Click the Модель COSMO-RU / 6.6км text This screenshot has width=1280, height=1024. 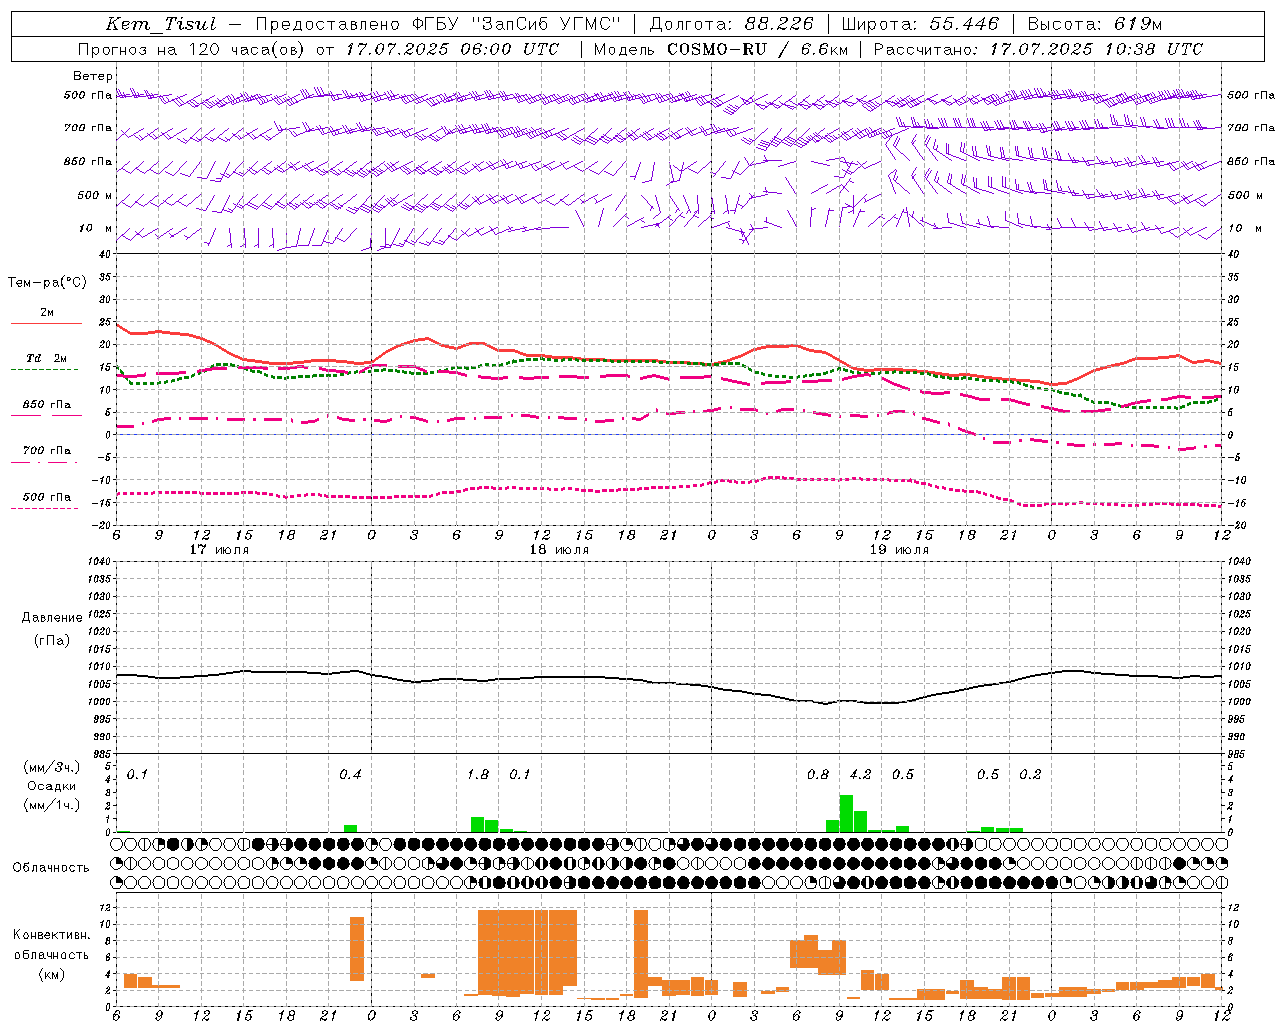click(x=721, y=49)
